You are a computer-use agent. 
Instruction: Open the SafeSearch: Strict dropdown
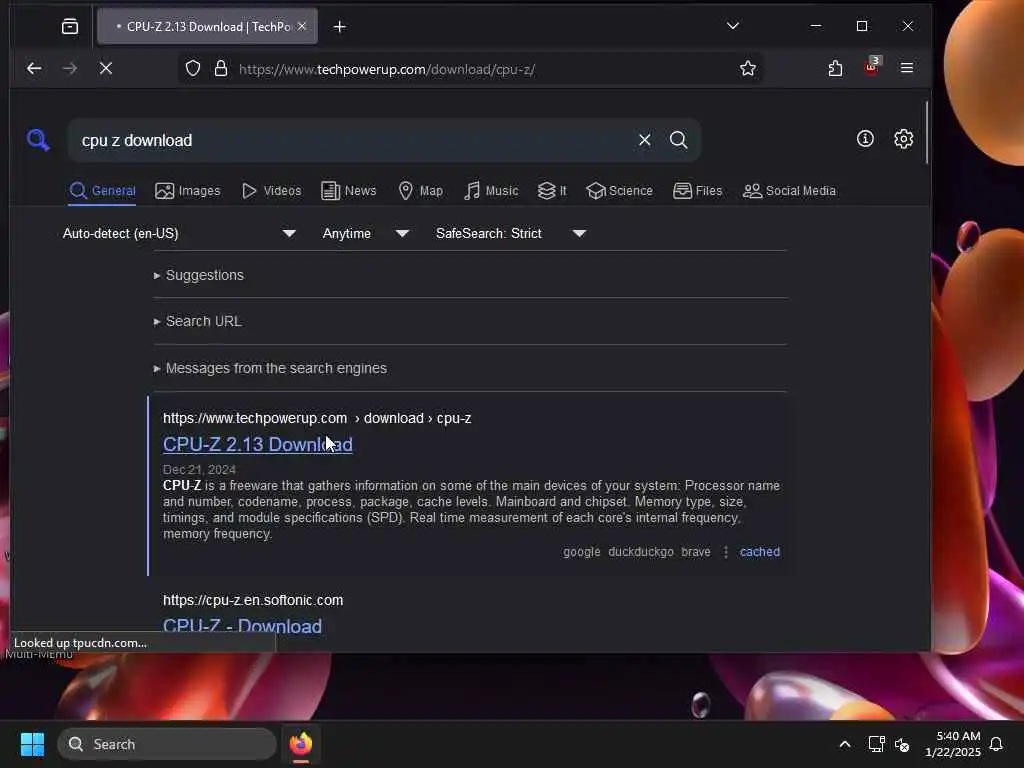point(511,233)
